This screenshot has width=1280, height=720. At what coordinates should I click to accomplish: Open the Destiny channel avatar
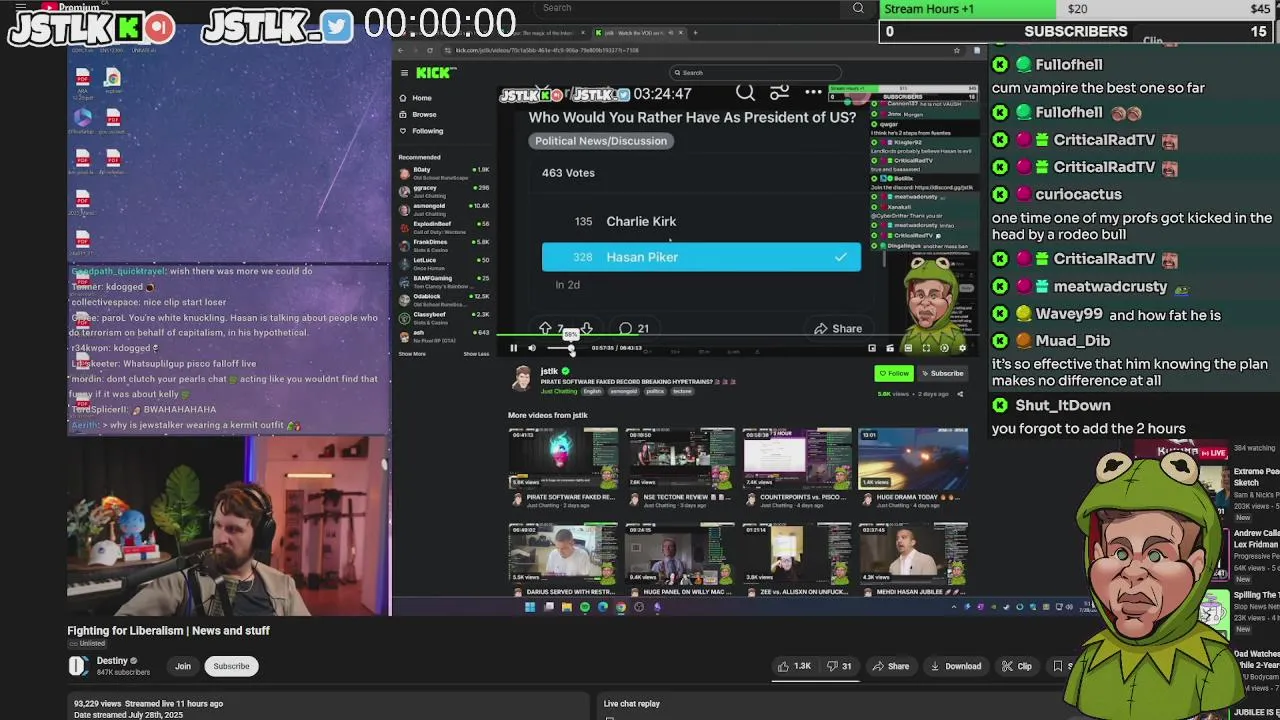(78, 666)
